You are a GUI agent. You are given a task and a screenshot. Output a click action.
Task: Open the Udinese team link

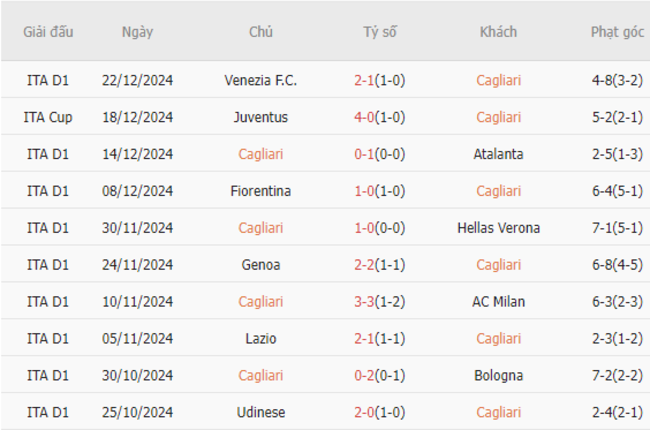coord(261,412)
